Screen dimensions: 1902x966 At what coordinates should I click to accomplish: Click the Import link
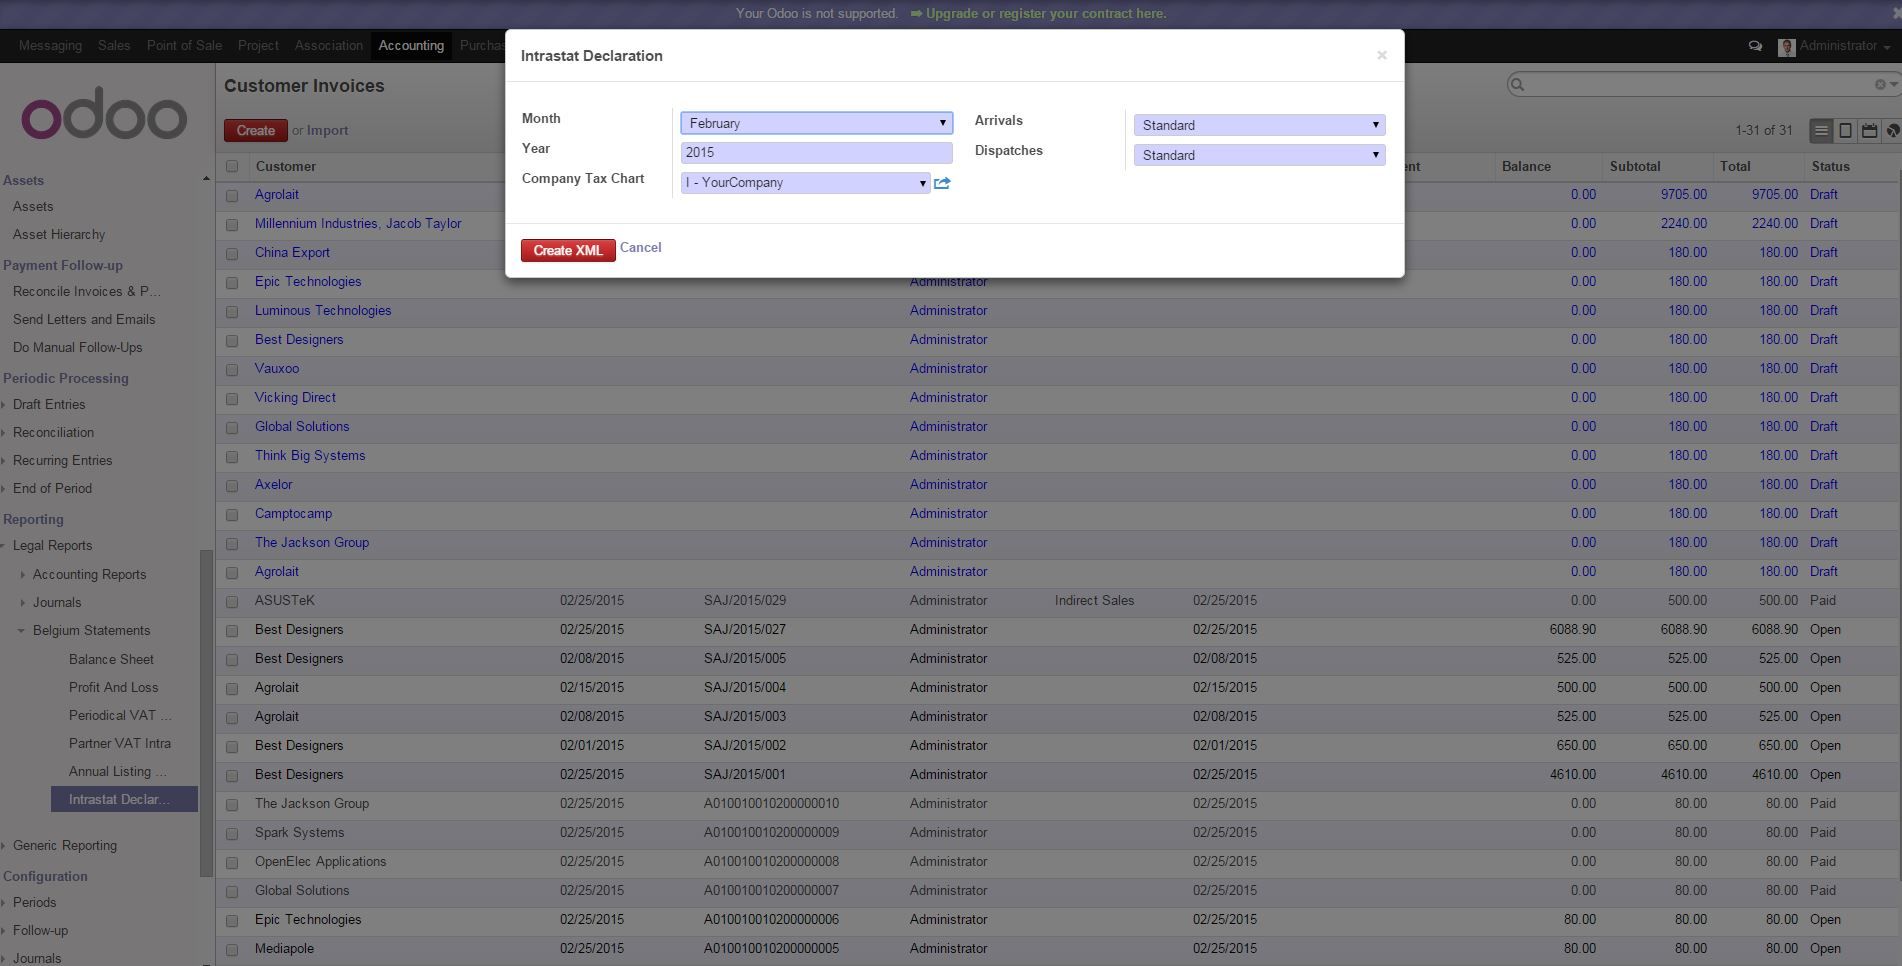pyautogui.click(x=327, y=130)
